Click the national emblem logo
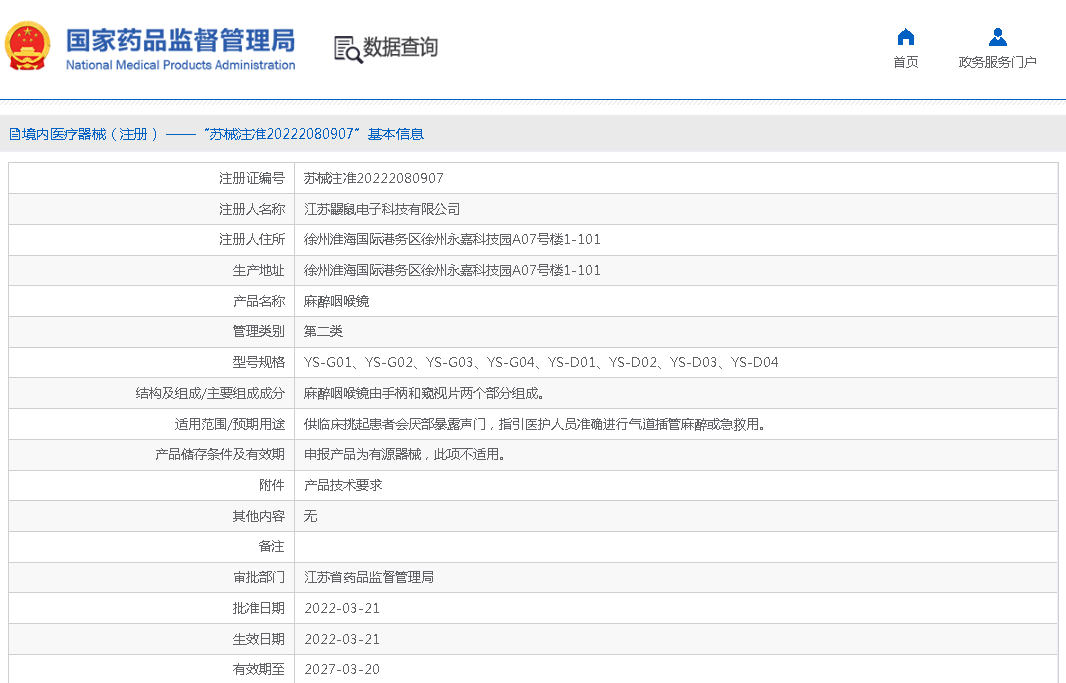This screenshot has width=1066, height=683. click(27, 46)
